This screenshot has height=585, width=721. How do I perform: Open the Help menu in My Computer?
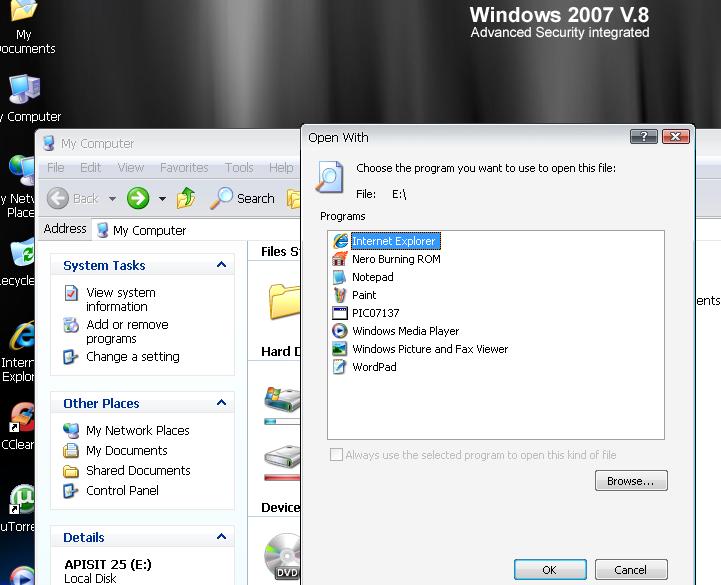point(281,167)
